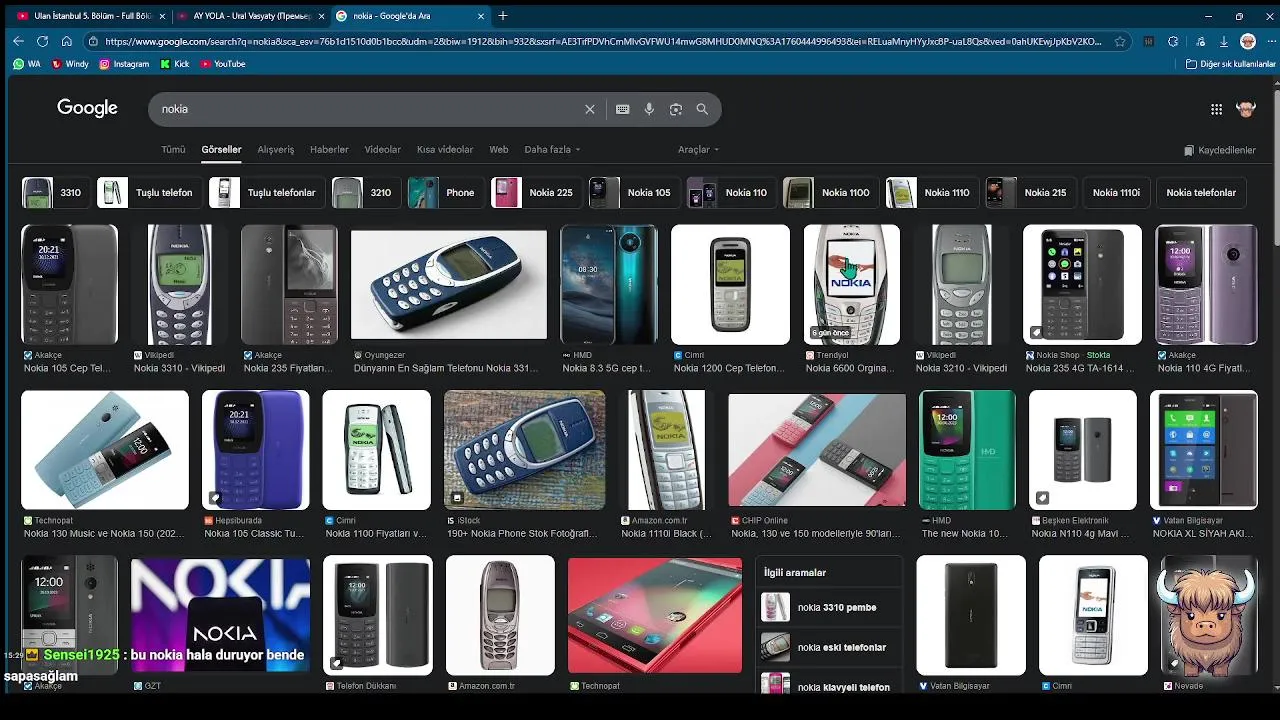Open related search nokia klavyeli telefon
The height and width of the screenshot is (720, 1280).
[829, 685]
